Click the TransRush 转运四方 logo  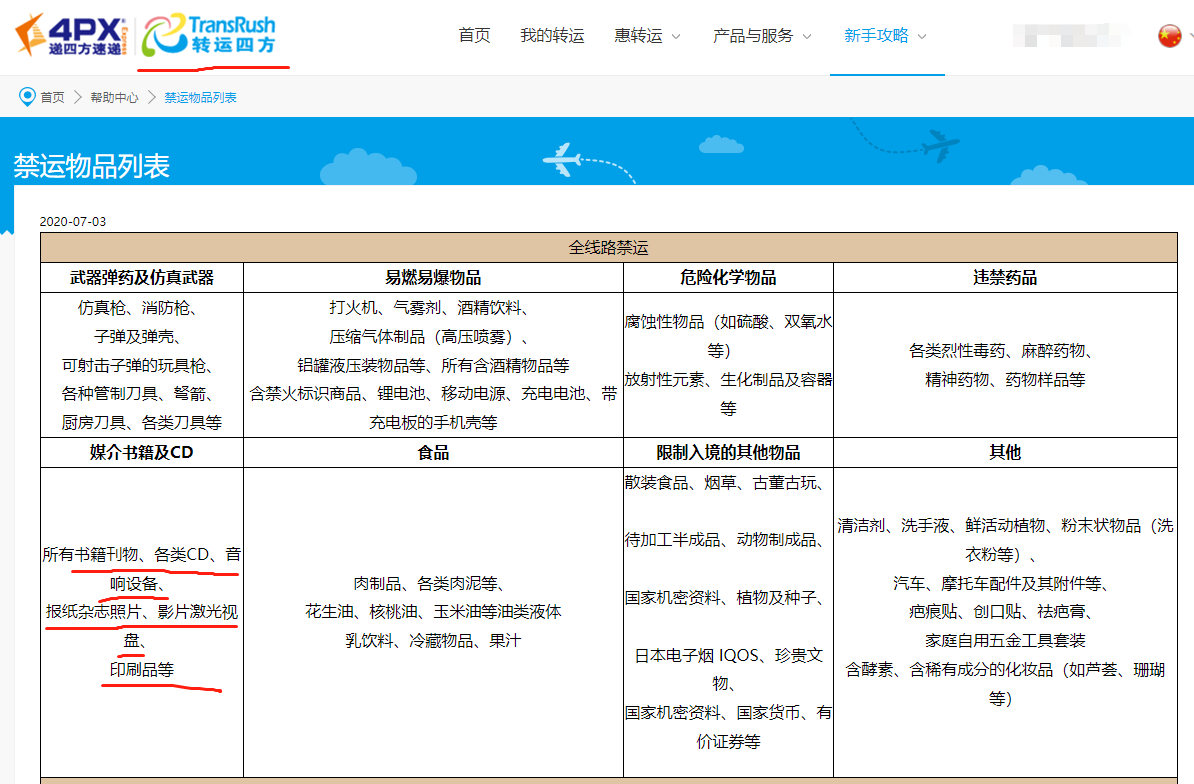tap(208, 36)
